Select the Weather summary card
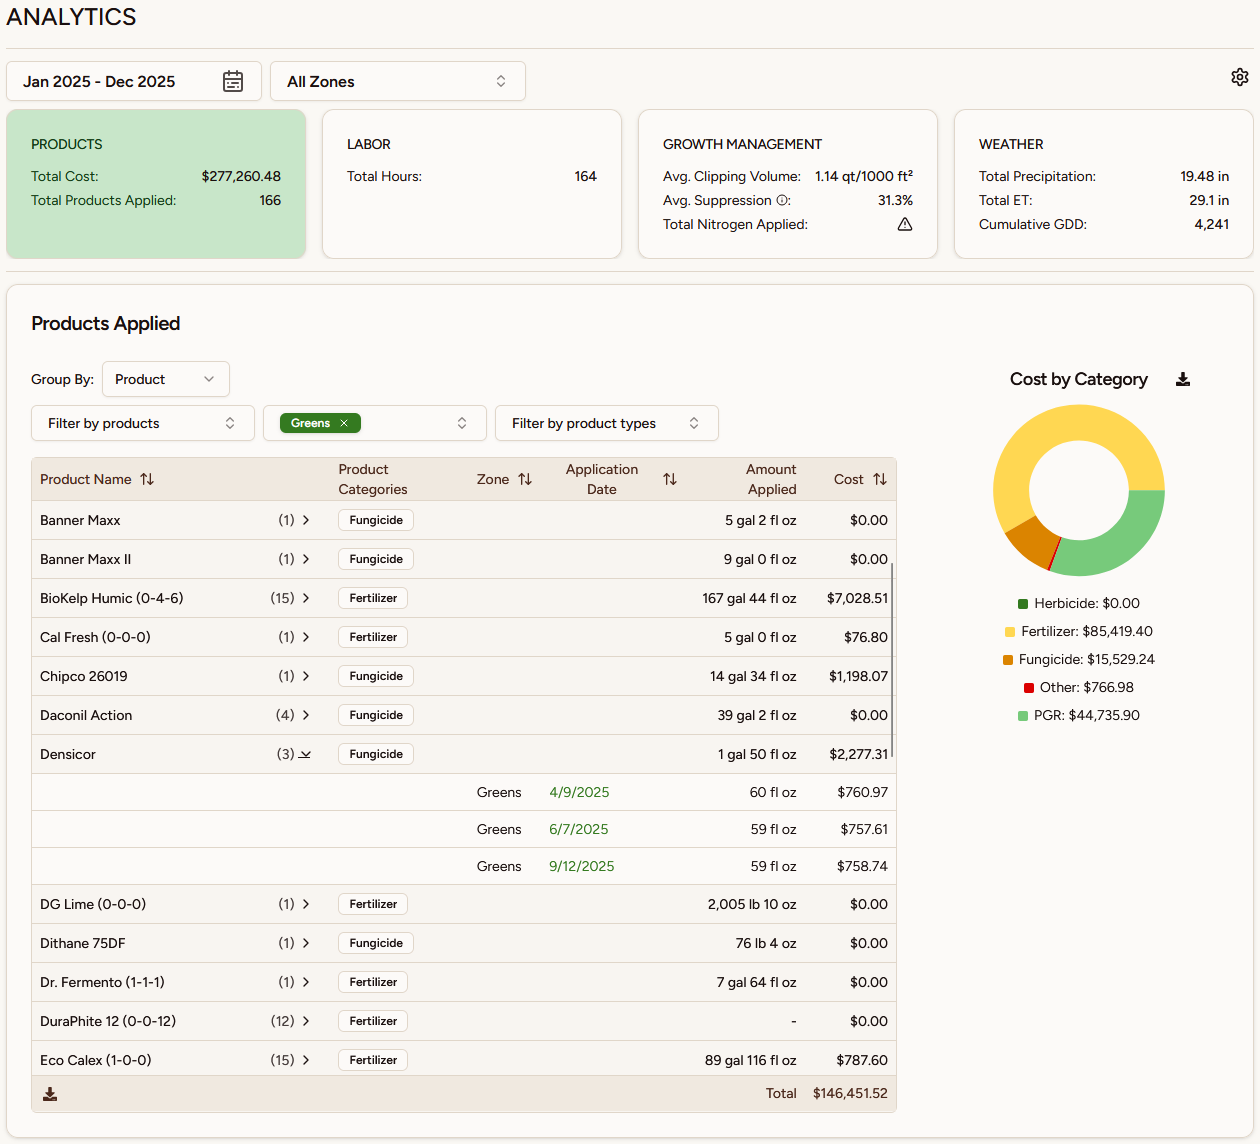Image resolution: width=1260 pixels, height=1144 pixels. tap(1103, 184)
